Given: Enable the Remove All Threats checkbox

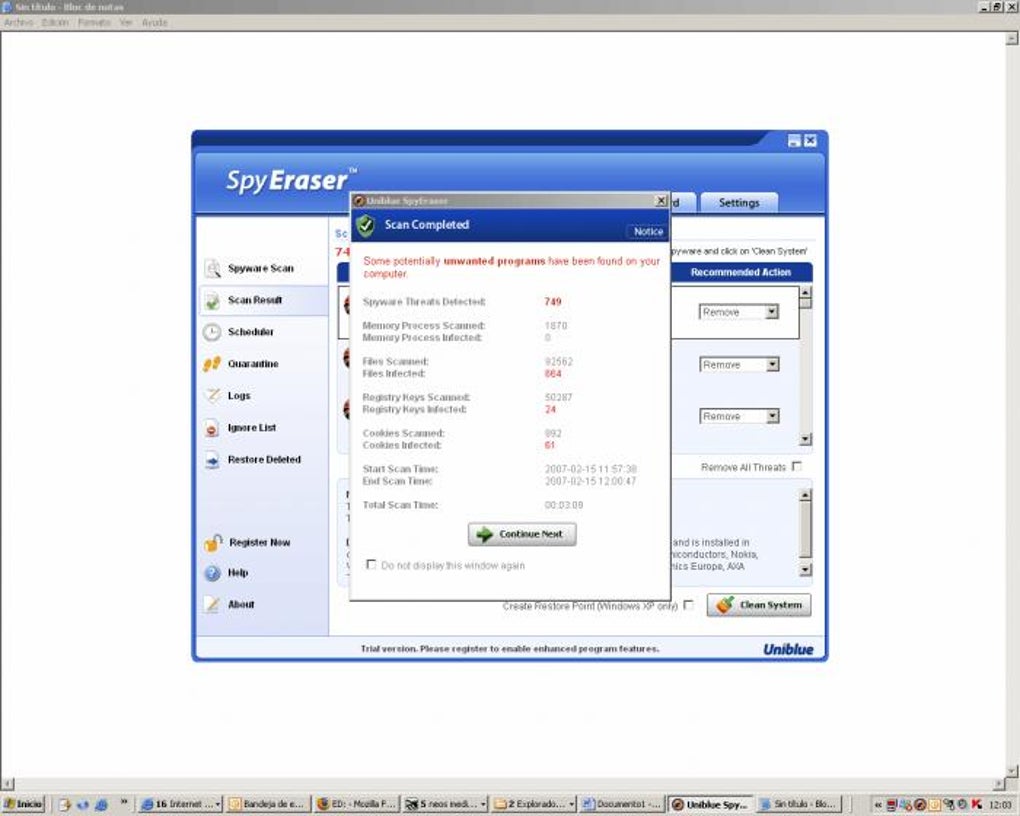Looking at the screenshot, I should 797,467.
